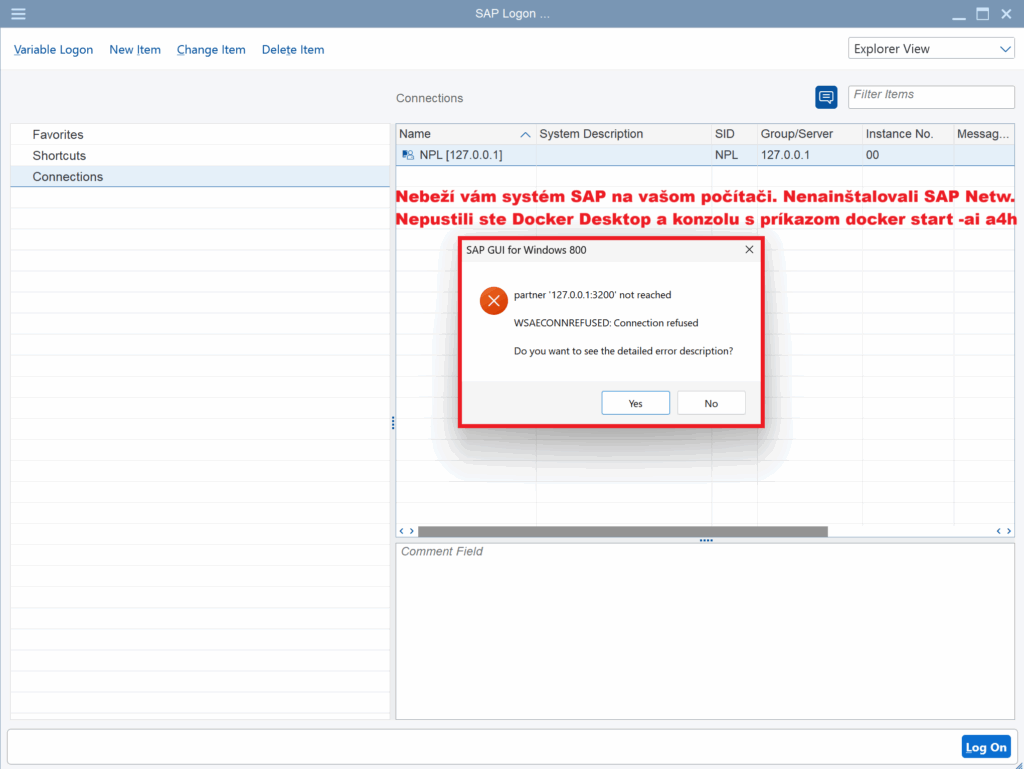1024x769 pixels.
Task: Select Favorites in the left tree
Action: coord(57,134)
